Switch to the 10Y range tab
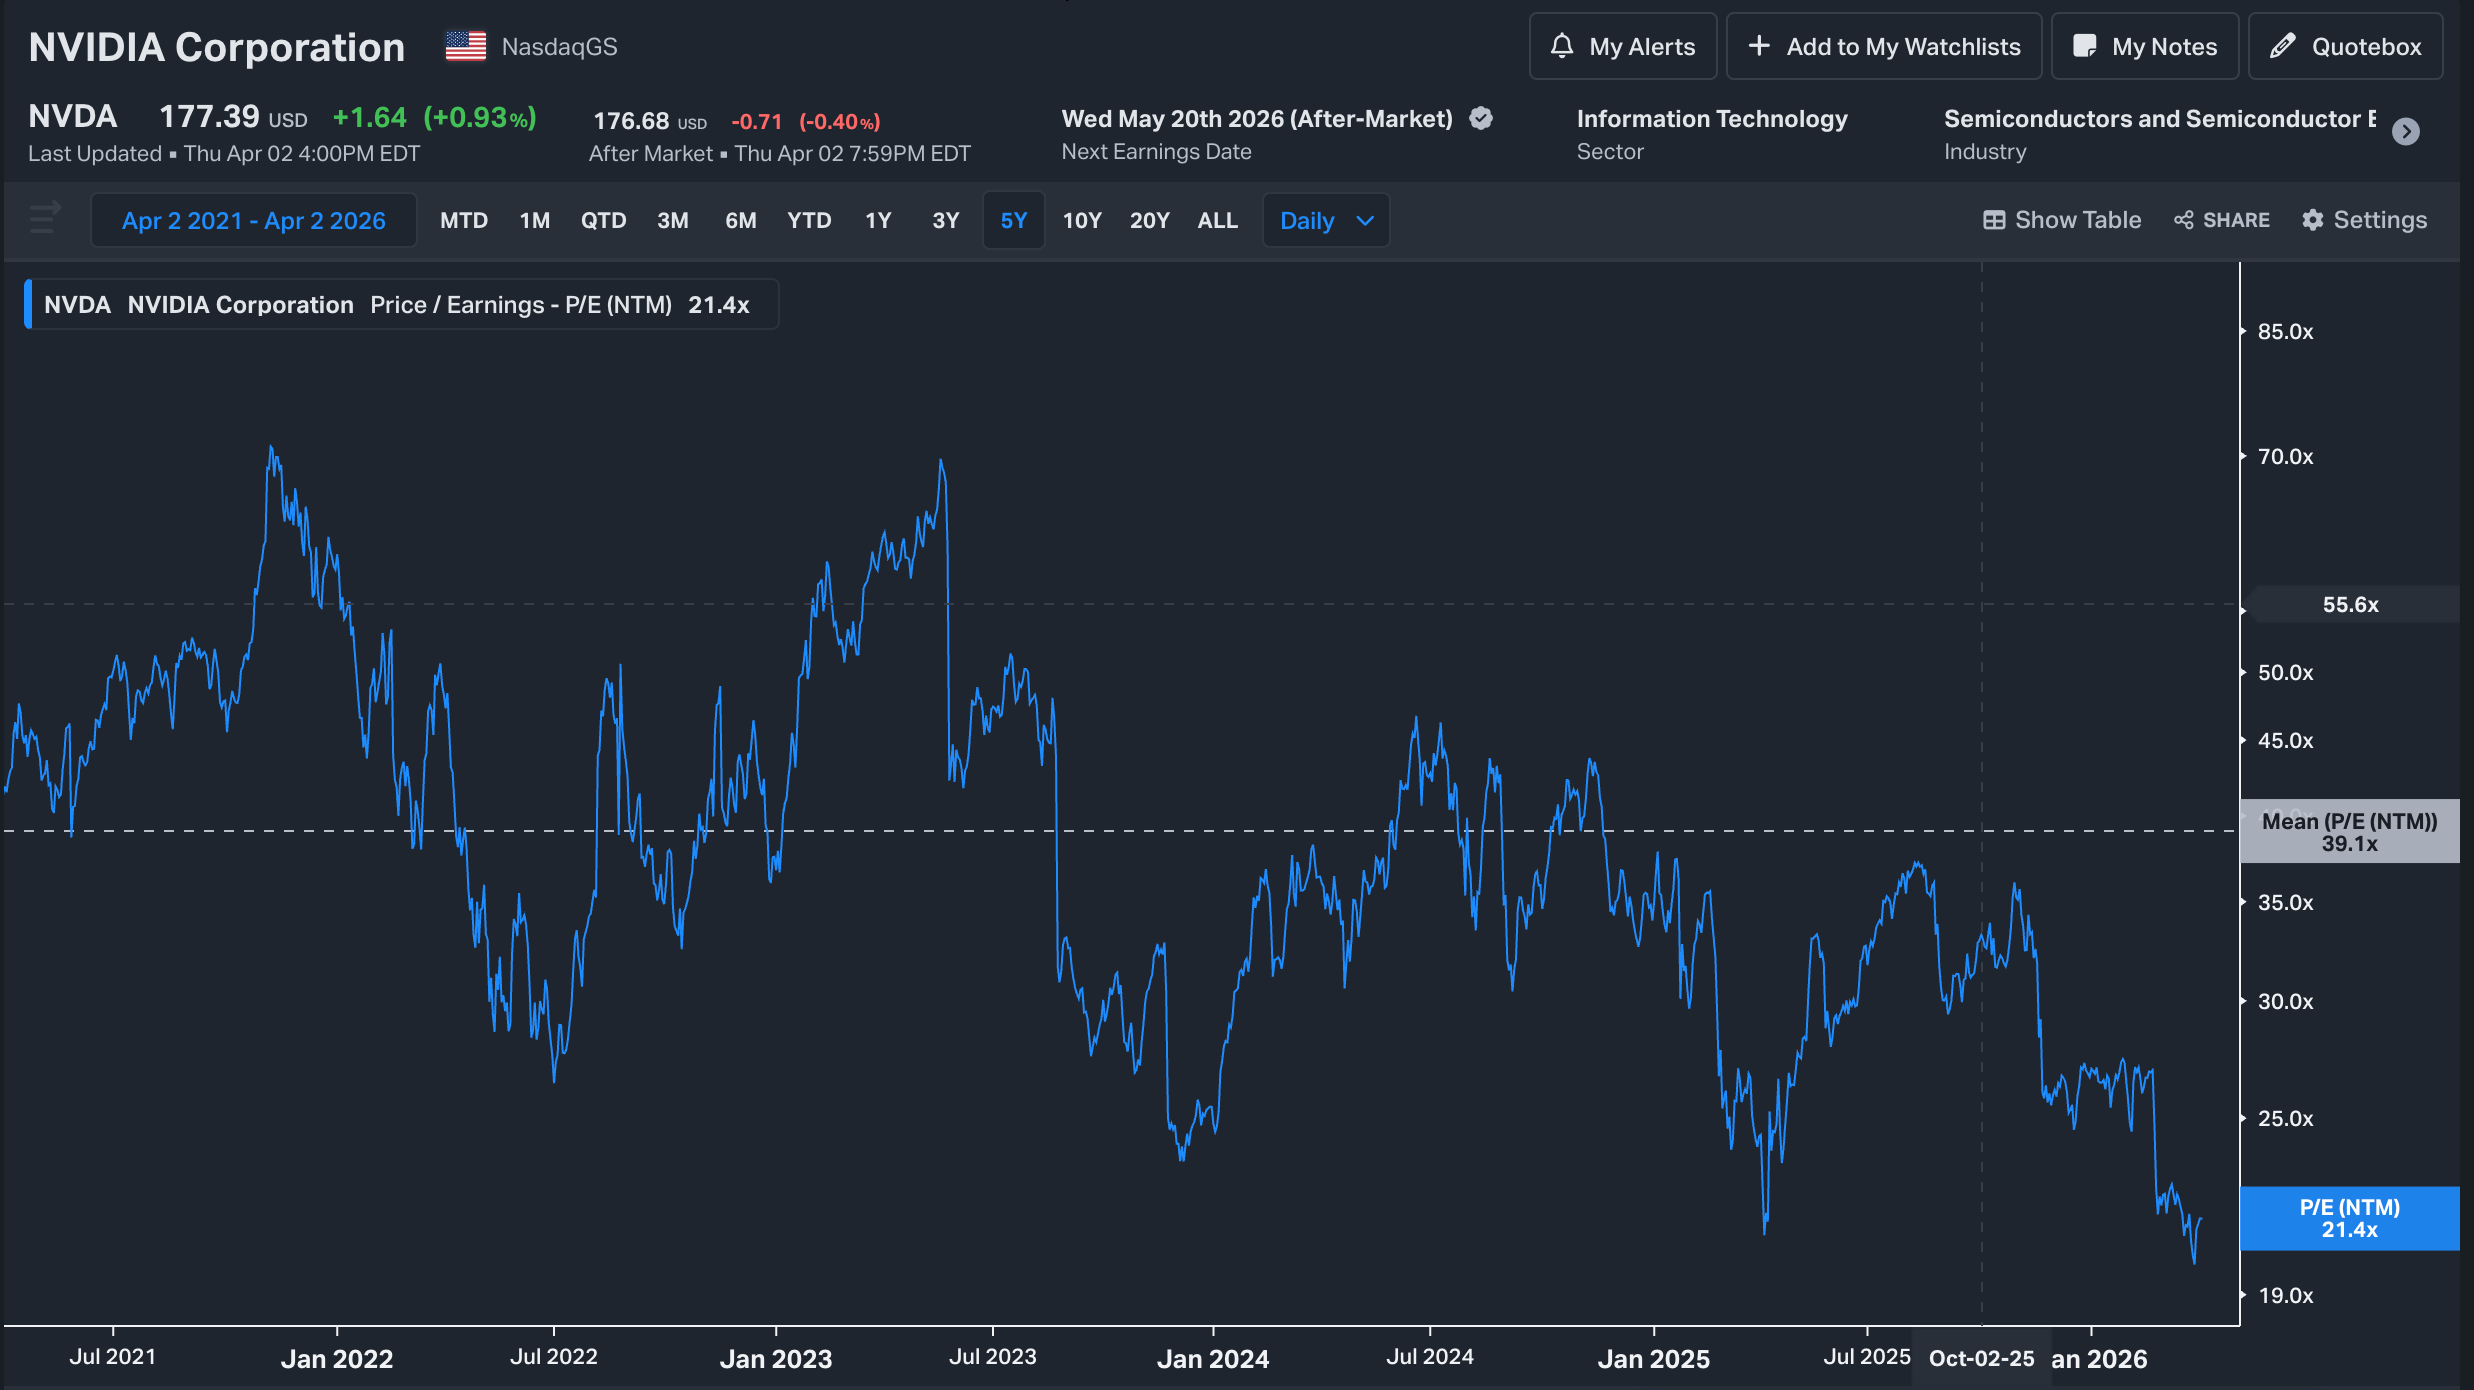The width and height of the screenshot is (2474, 1390). (x=1081, y=220)
